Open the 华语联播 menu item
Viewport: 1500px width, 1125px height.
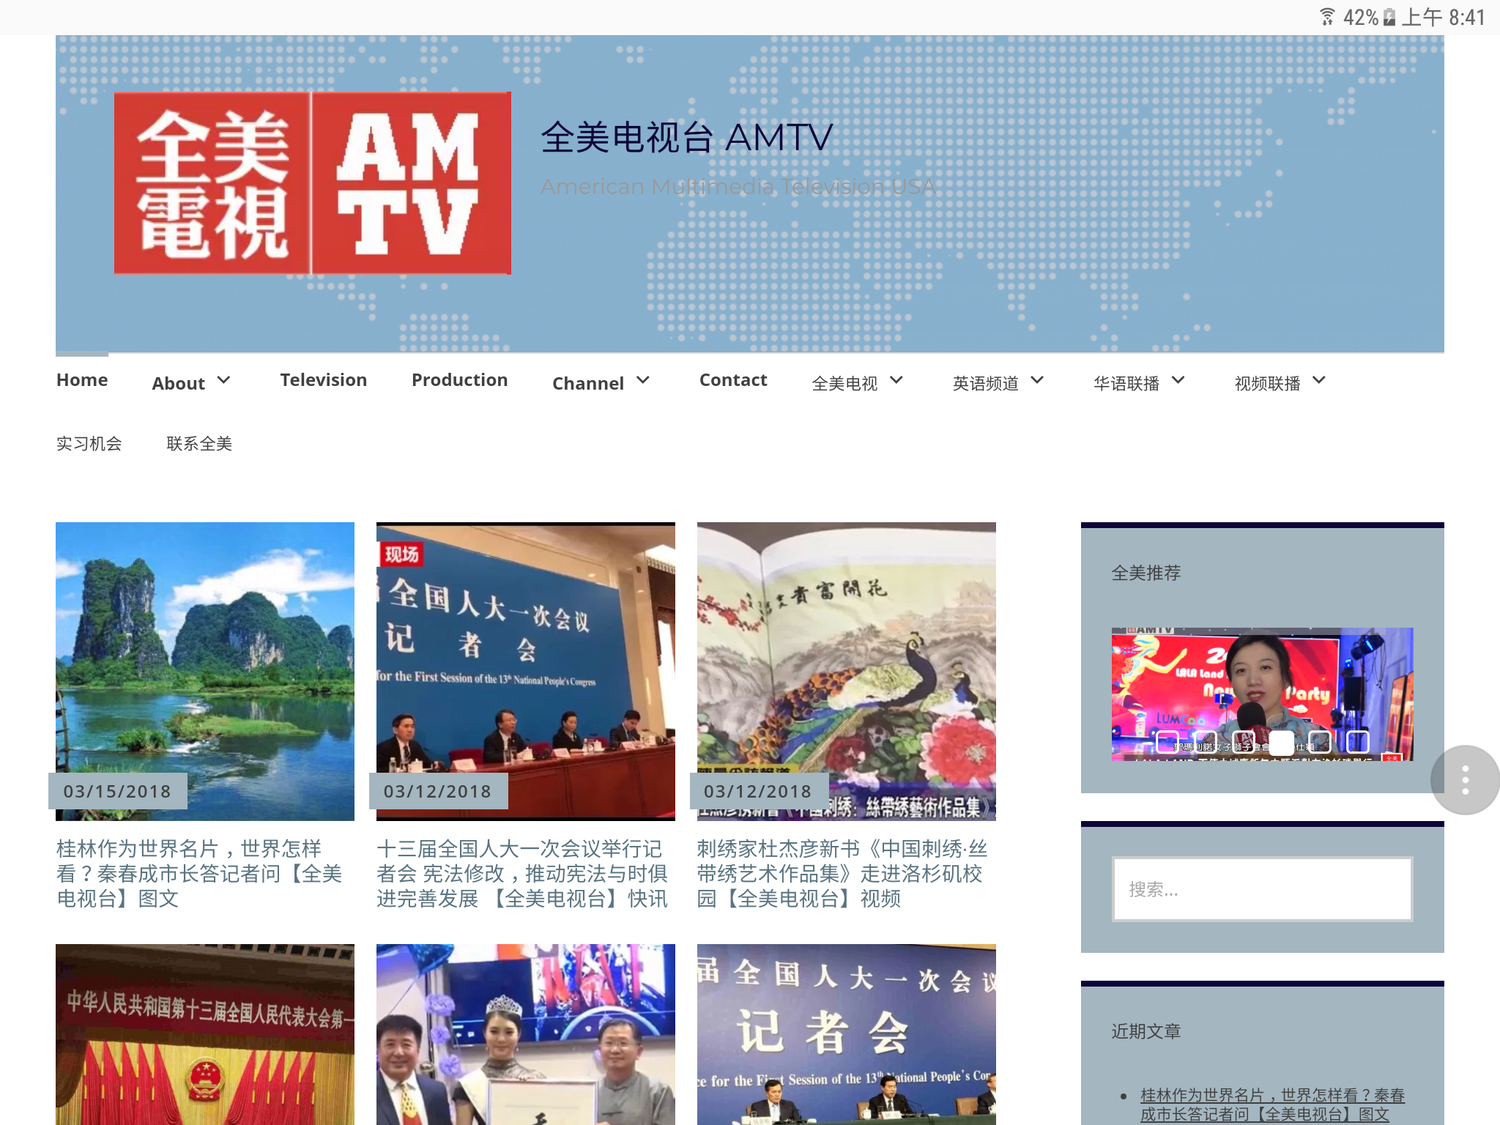click(x=1127, y=383)
